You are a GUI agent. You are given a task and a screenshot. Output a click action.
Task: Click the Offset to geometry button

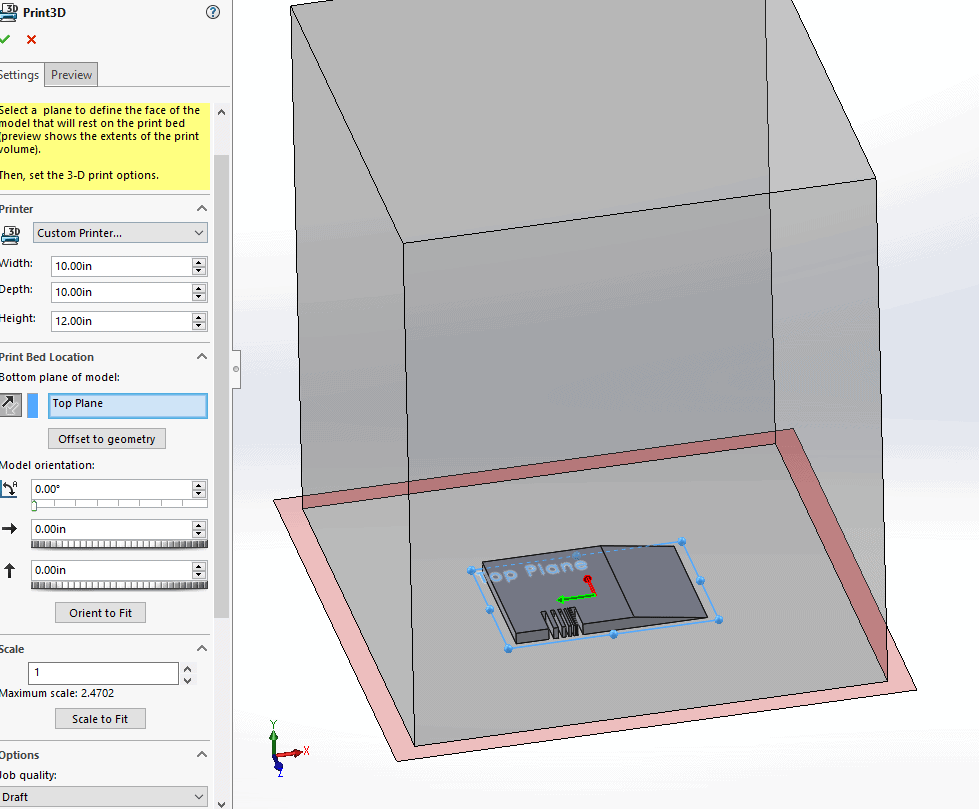tap(107, 439)
